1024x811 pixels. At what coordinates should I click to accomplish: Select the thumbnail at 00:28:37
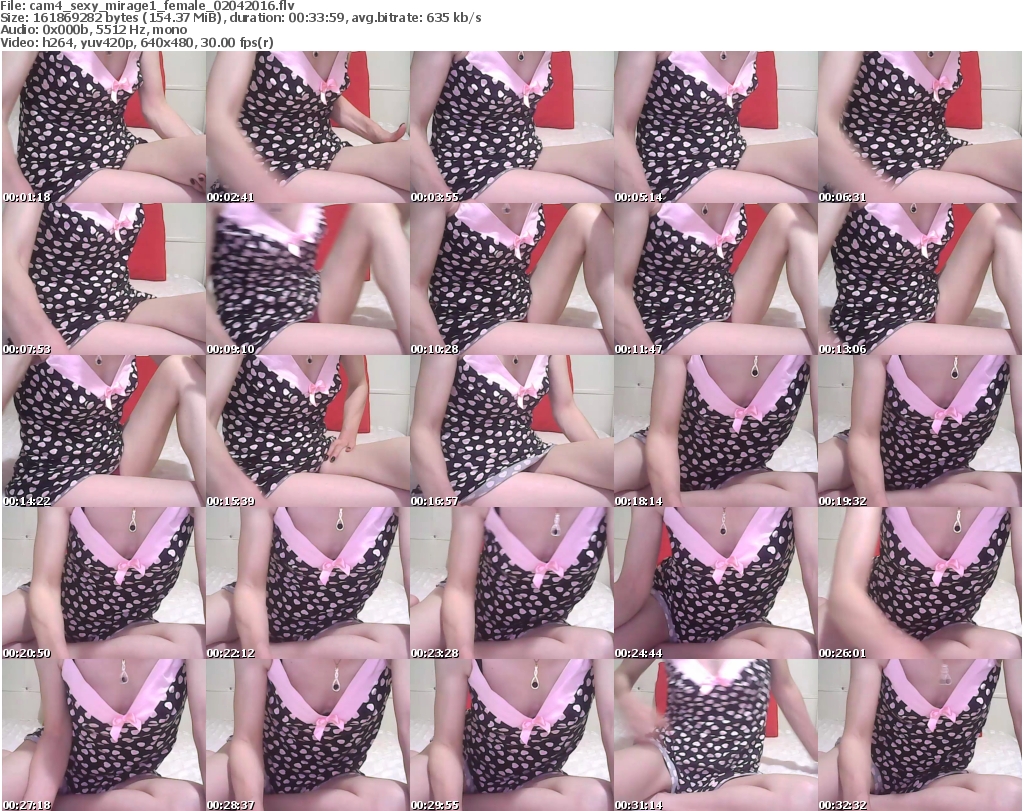pyautogui.click(x=308, y=735)
